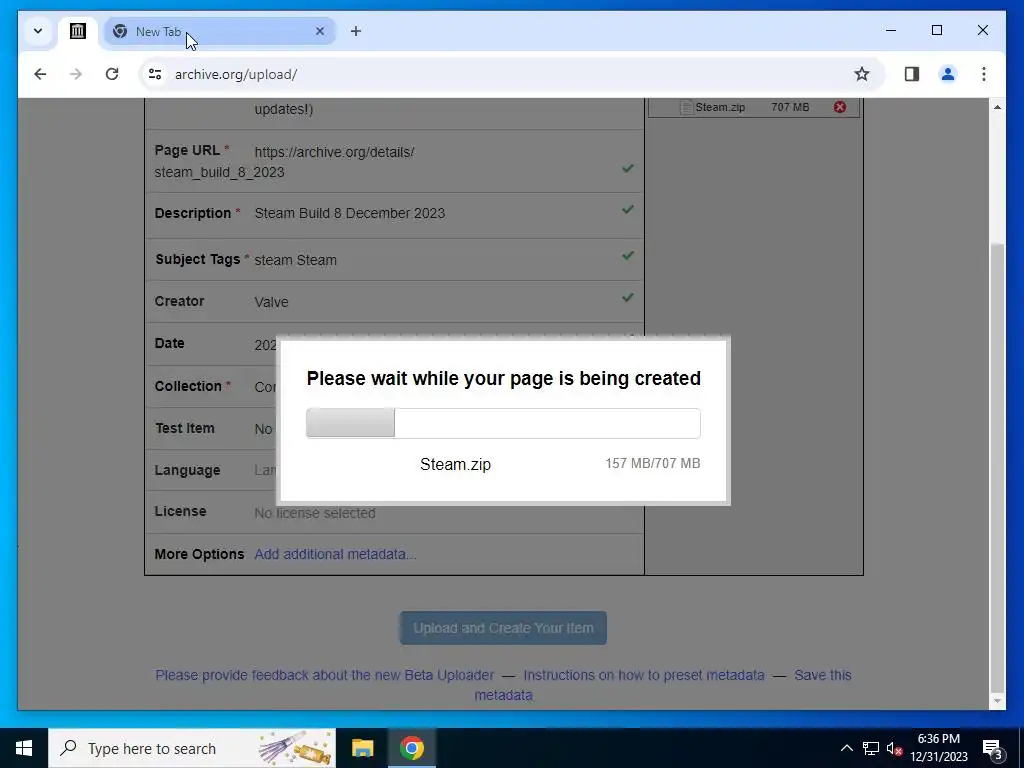Click the Date field label
Screen dimensions: 1024x768
point(169,344)
